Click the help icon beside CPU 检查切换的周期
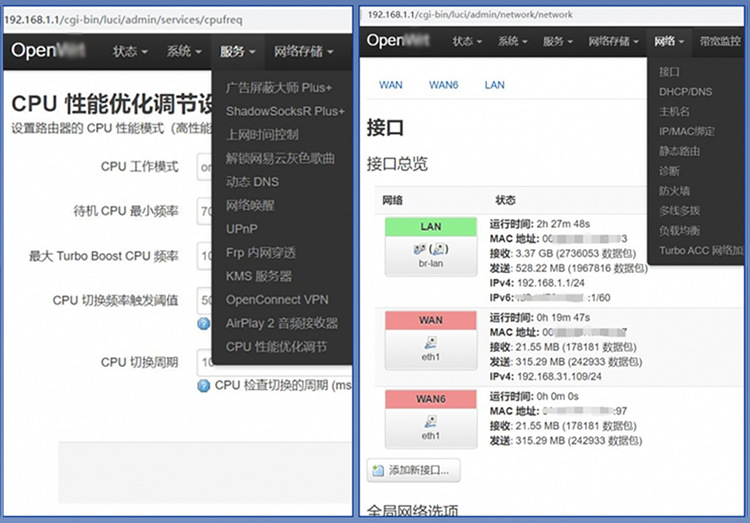750x523 pixels. click(x=204, y=386)
